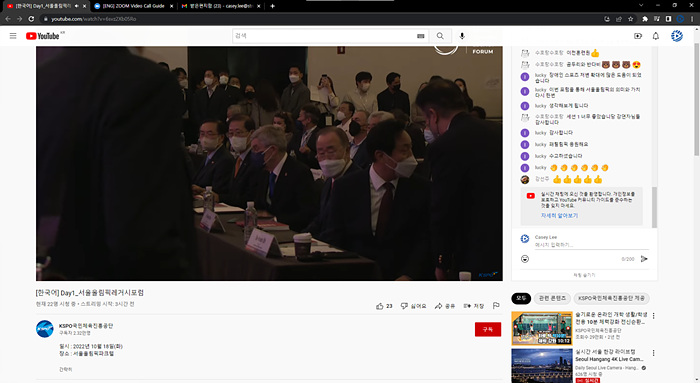Go to the YouTube home logo
Image resolution: width=700 pixels, height=383 pixels.
pyautogui.click(x=42, y=36)
